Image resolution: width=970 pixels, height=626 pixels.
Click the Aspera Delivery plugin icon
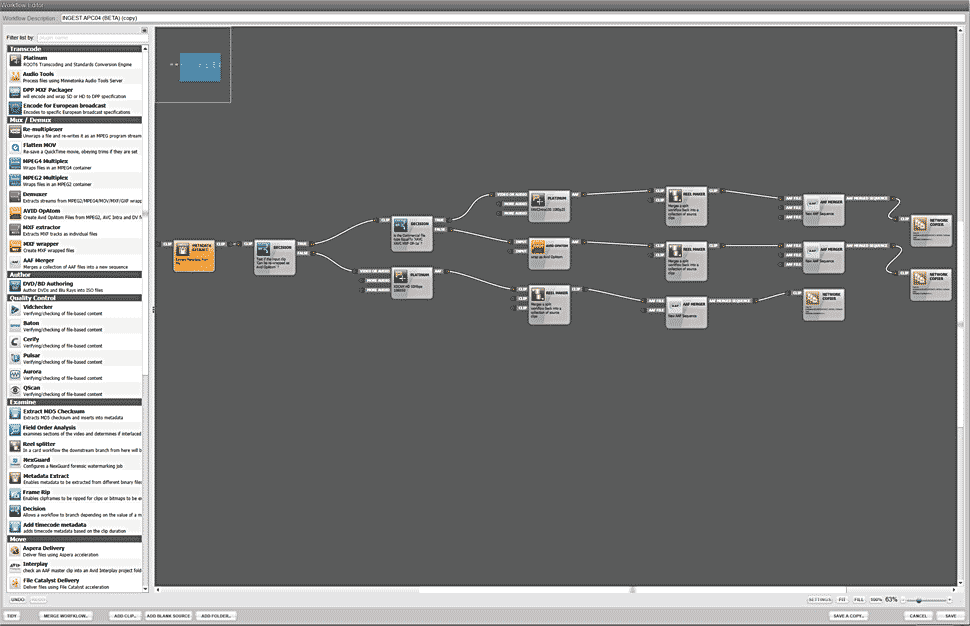[x=15, y=550]
